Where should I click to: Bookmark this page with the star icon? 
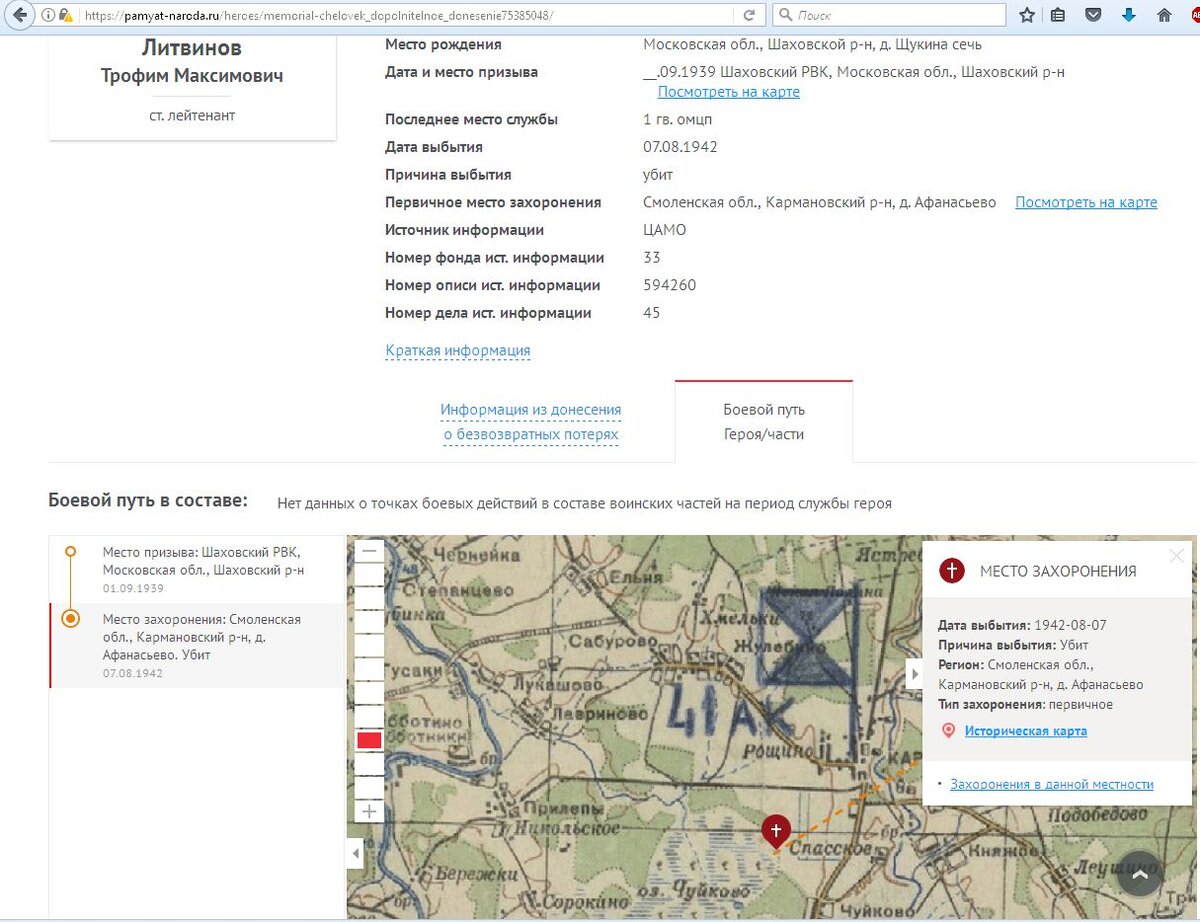[1027, 15]
